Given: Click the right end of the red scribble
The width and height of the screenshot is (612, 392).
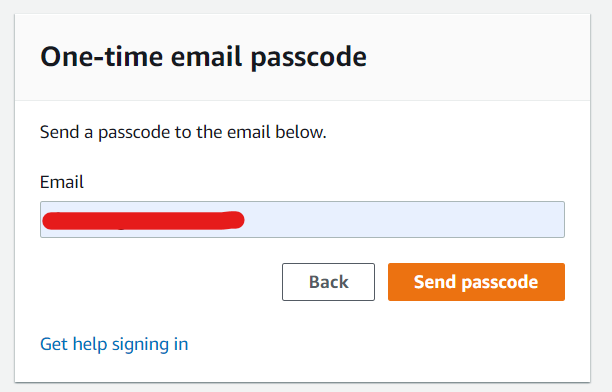Looking at the screenshot, I should click(237, 220).
